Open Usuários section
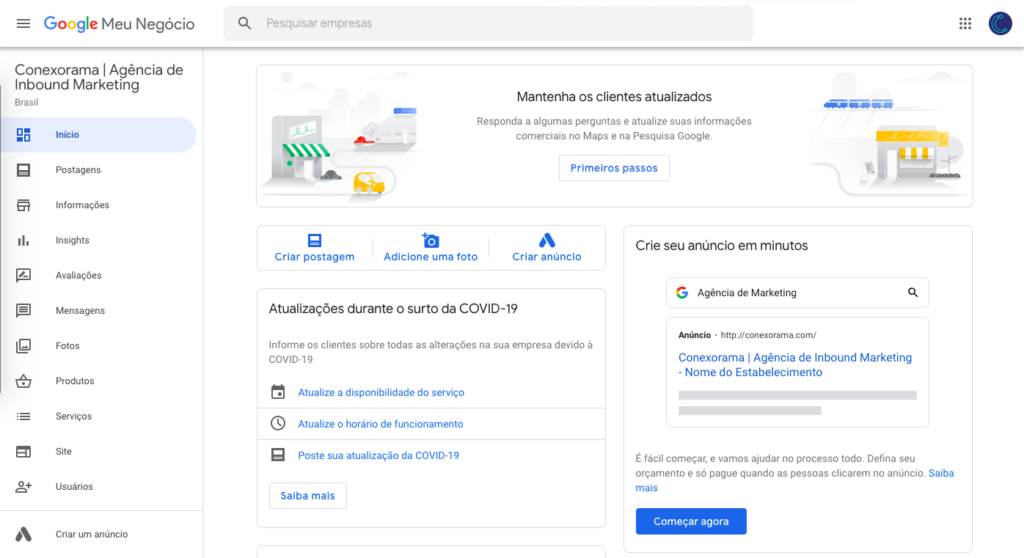1024x558 pixels. (74, 487)
